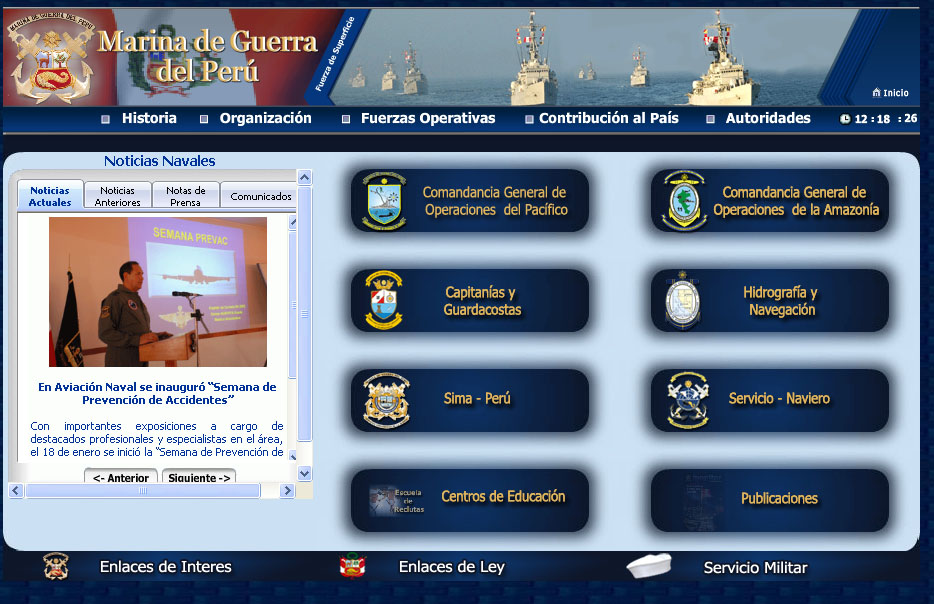Click the inner news article scrollbar thumb
The height and width of the screenshot is (604, 934).
tap(292, 305)
